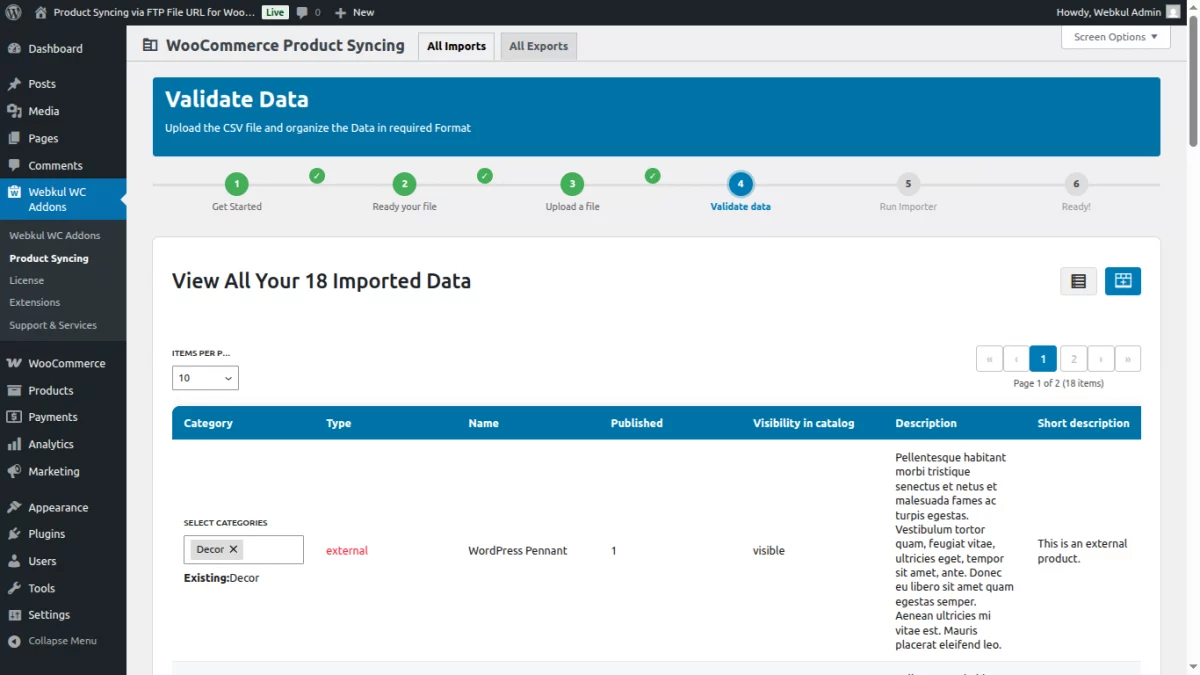The image size is (1200, 675).
Task: Click step 3 Upload a file circle
Action: [x=572, y=184]
